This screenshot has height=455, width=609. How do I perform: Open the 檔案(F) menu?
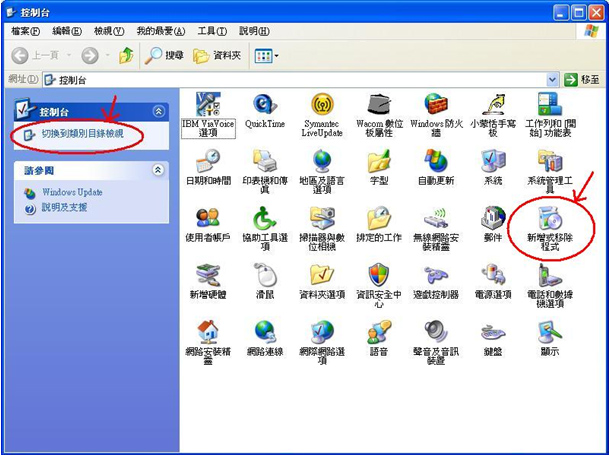click(x=26, y=32)
